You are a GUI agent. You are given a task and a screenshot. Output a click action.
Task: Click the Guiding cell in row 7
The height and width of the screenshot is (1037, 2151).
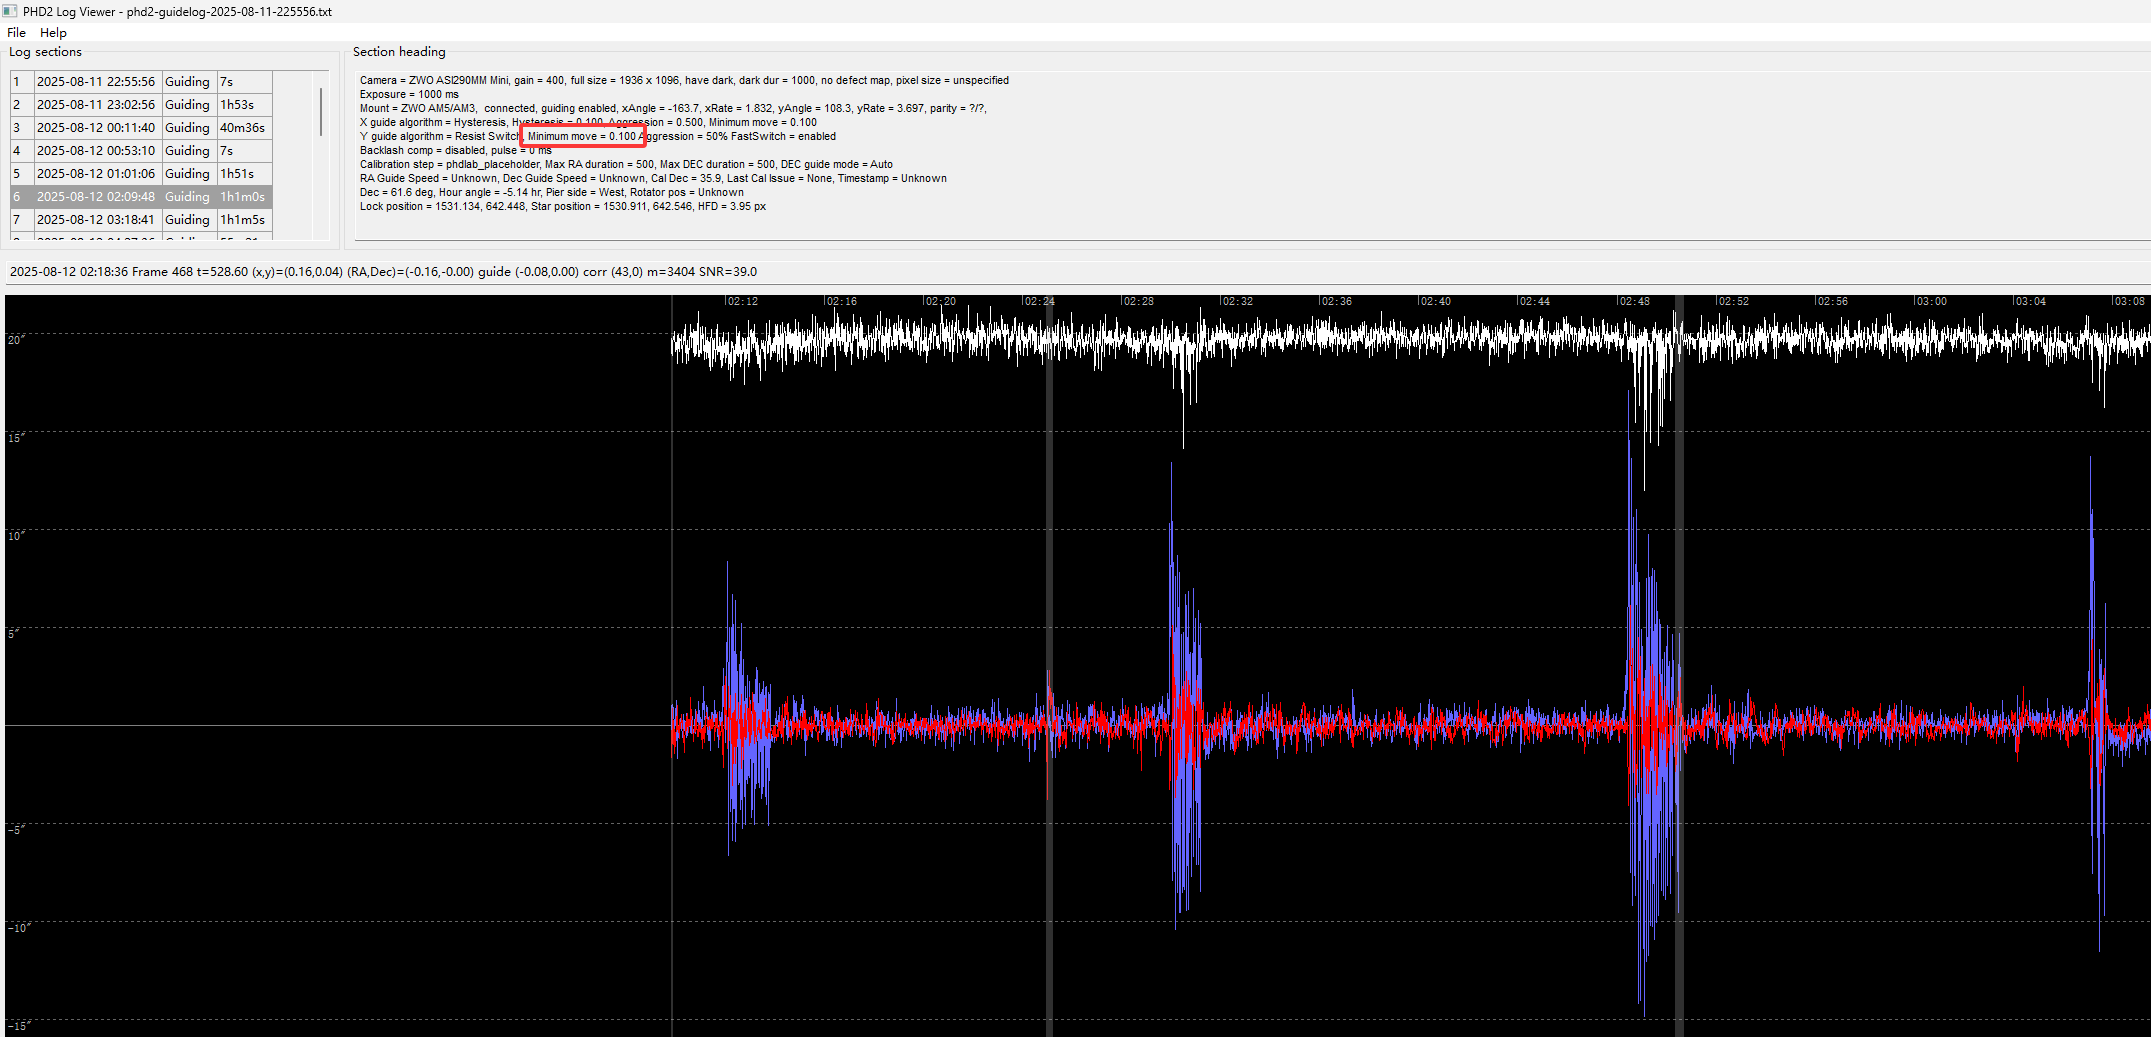(188, 220)
